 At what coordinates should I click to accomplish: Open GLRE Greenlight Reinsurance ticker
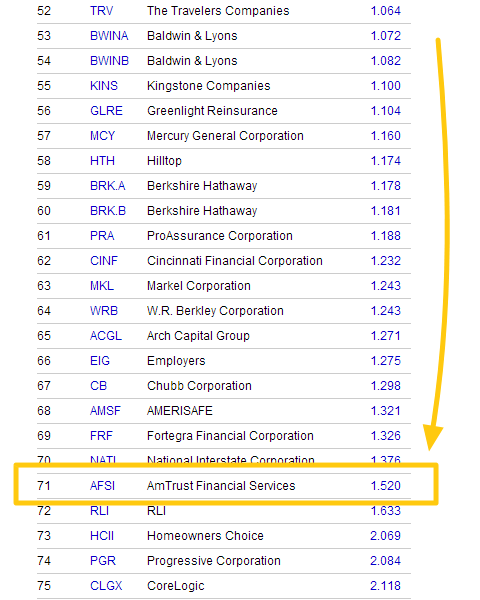[106, 111]
